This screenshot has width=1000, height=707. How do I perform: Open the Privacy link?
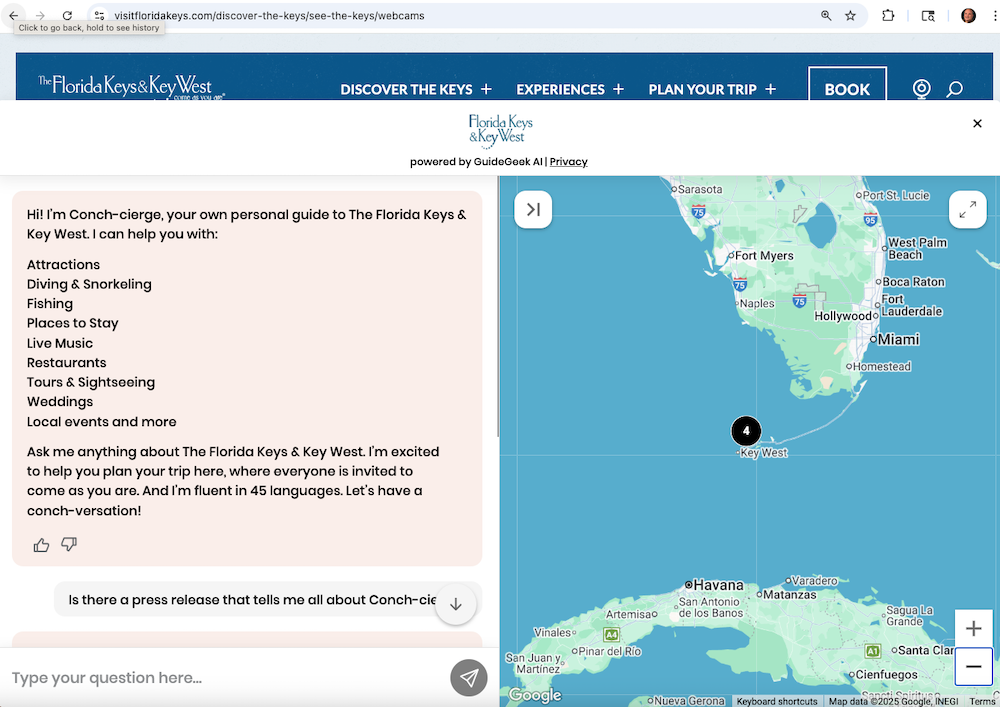click(568, 162)
